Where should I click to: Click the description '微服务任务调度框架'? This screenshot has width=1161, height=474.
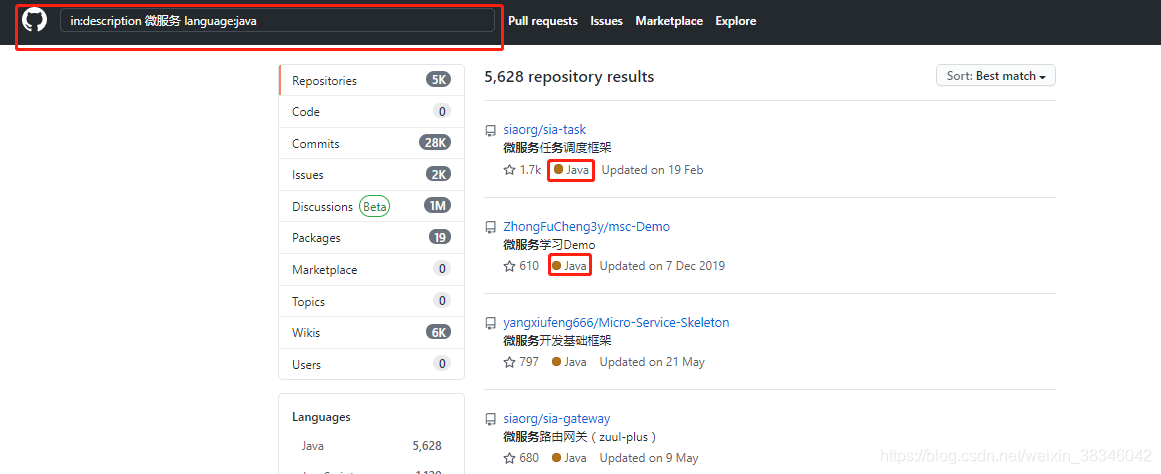[558, 148]
